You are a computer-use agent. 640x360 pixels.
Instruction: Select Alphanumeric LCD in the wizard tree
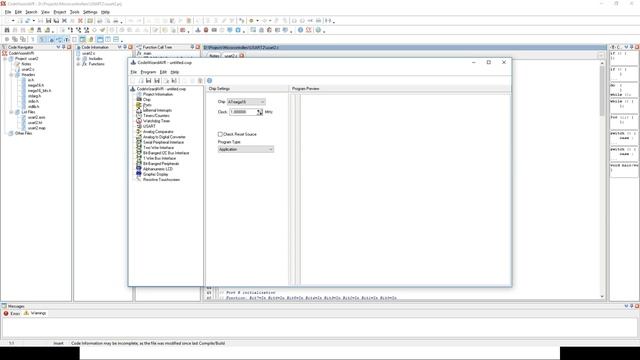[x=158, y=169]
